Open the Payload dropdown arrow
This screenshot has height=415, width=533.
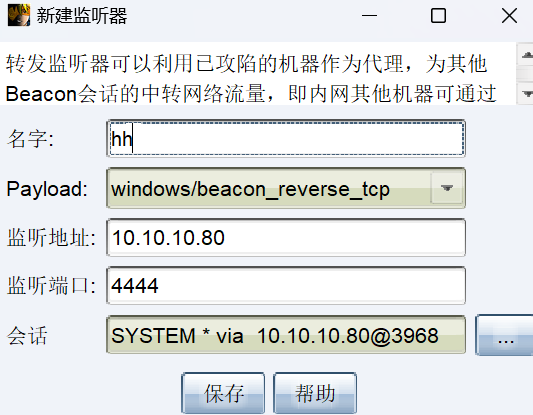(447, 188)
